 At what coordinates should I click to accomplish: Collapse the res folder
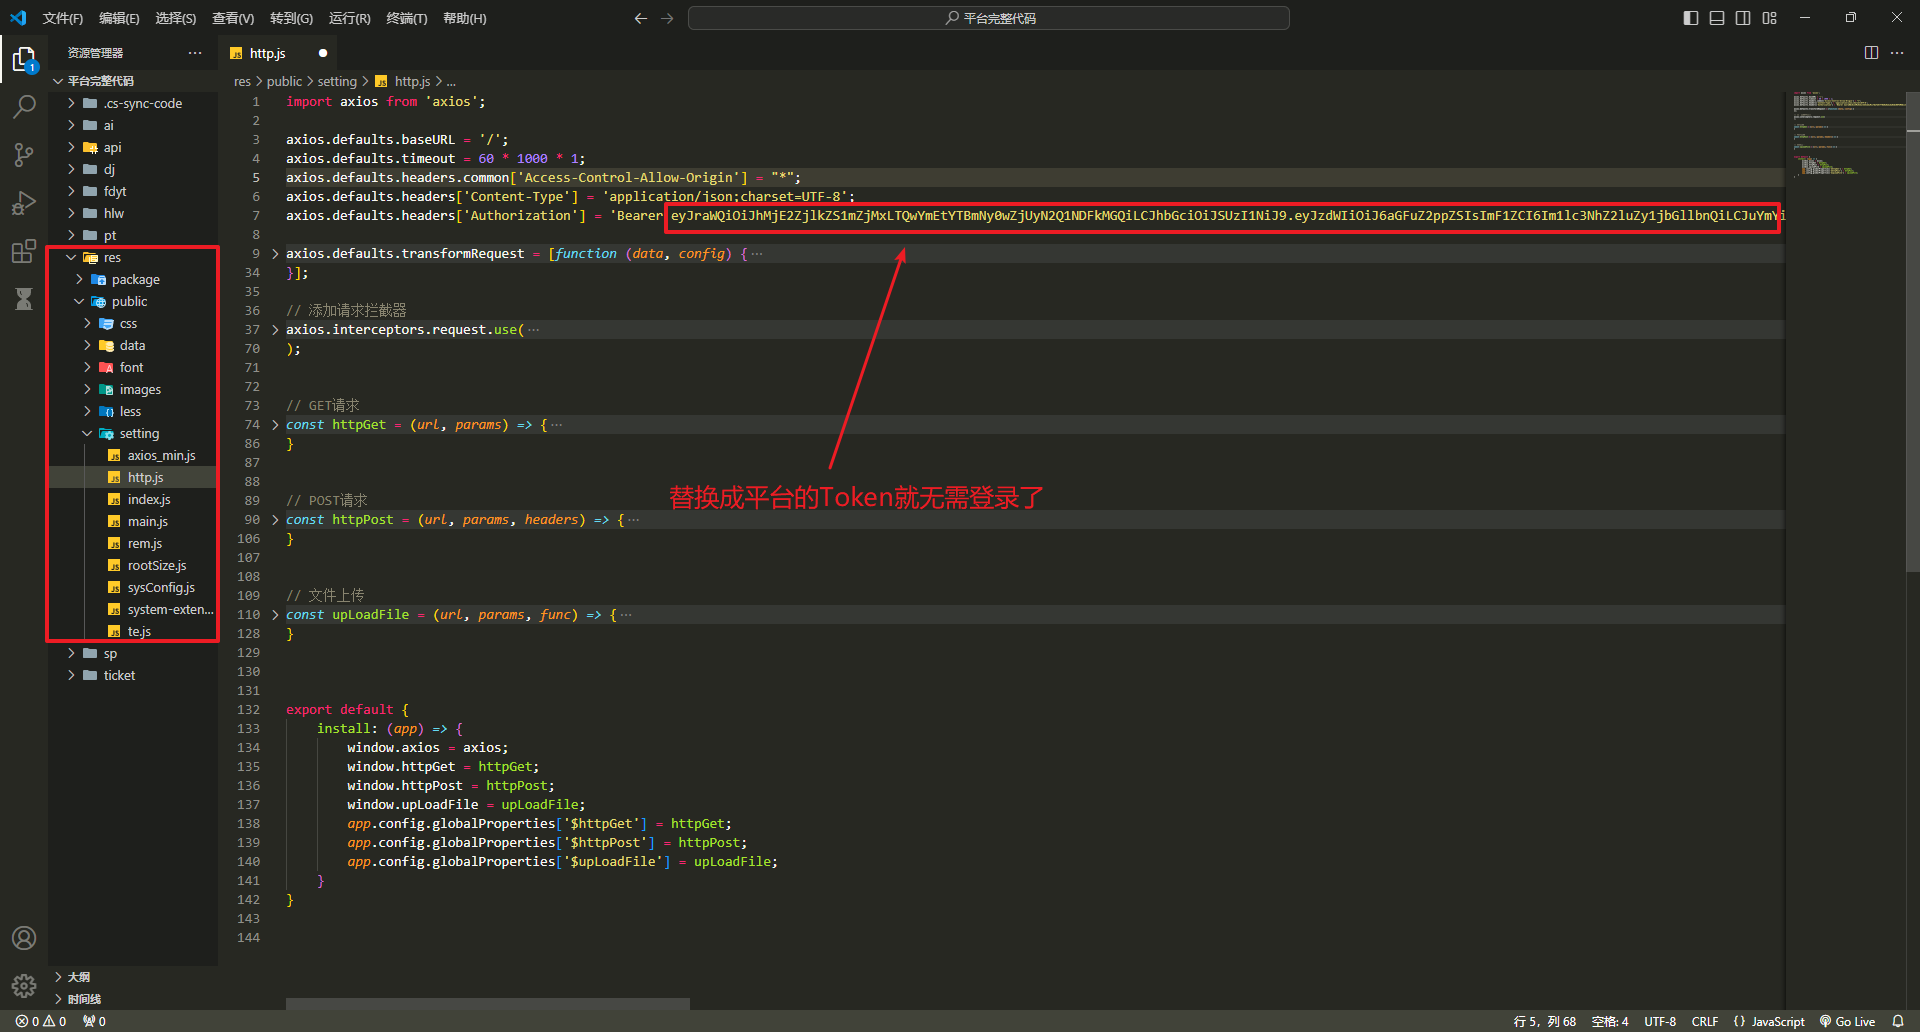133,257
